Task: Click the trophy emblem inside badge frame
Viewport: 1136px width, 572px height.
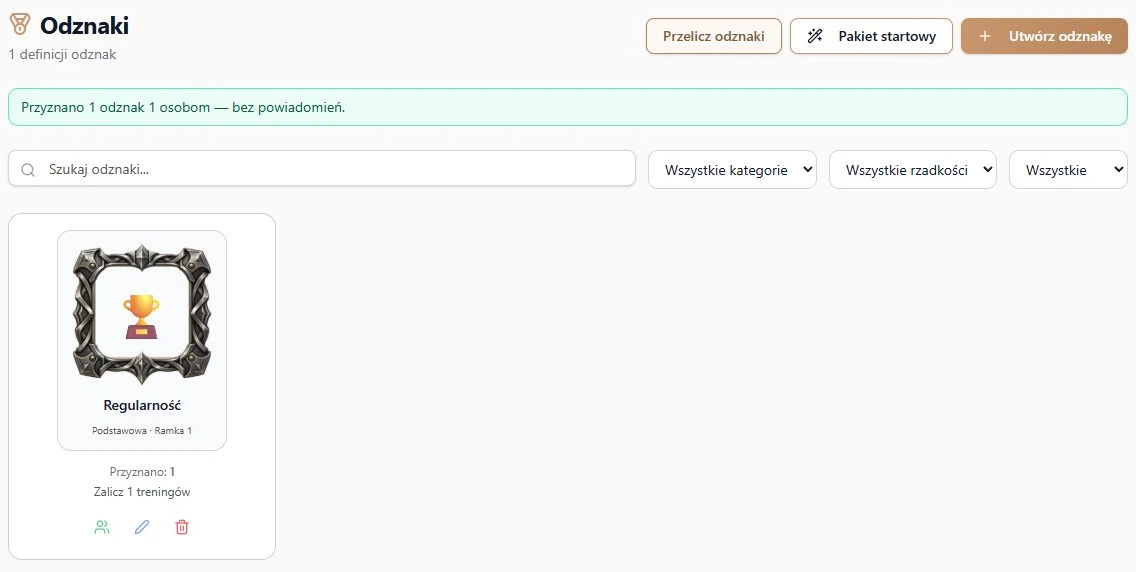Action: click(141, 316)
